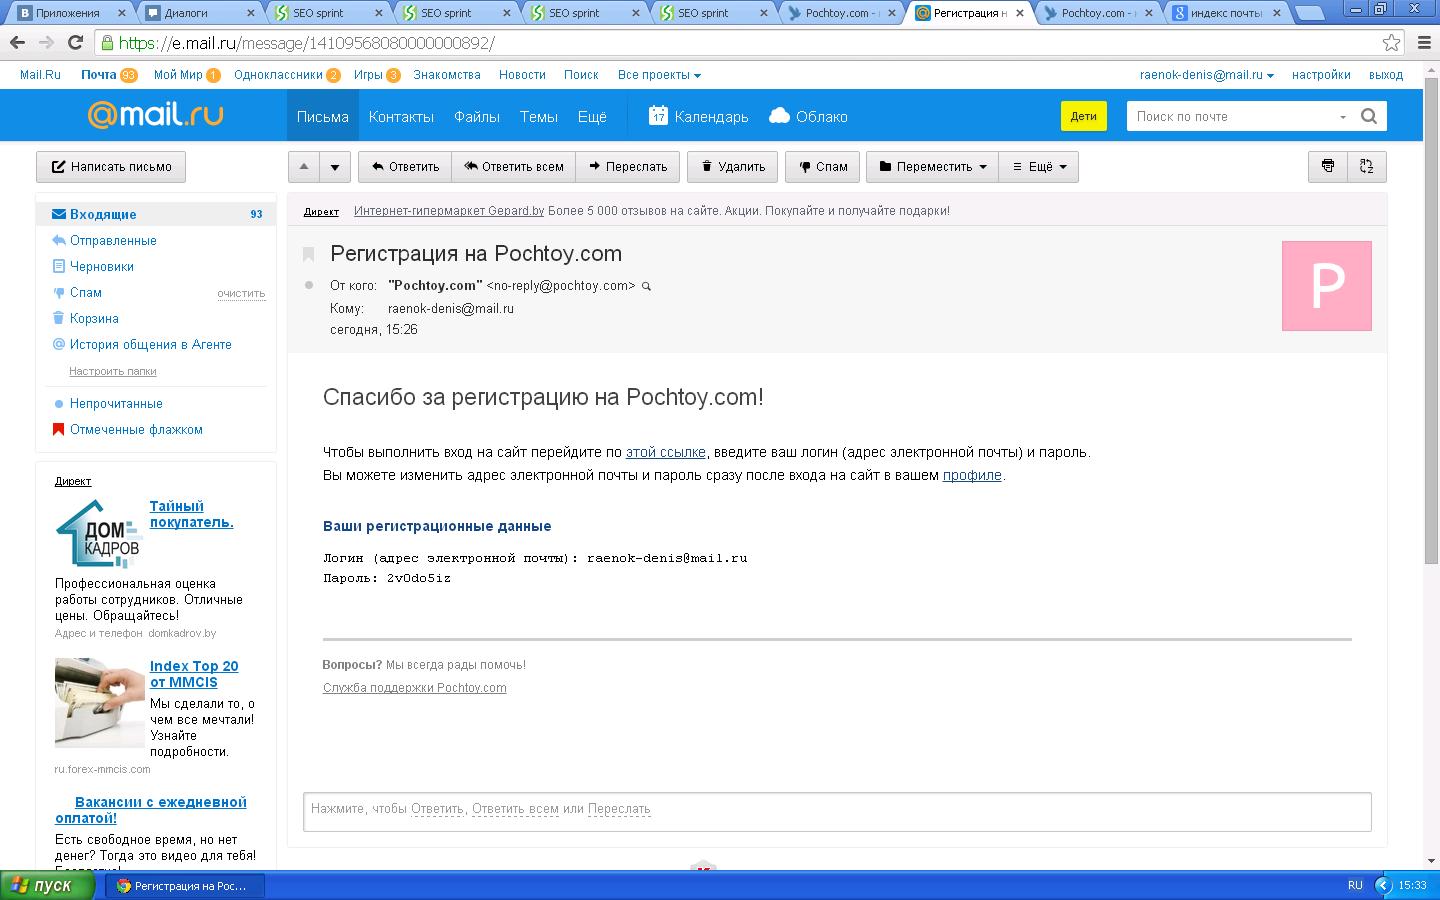1440x900 pixels.
Task: Click the mail search magnifier icon
Action: coord(1369,116)
